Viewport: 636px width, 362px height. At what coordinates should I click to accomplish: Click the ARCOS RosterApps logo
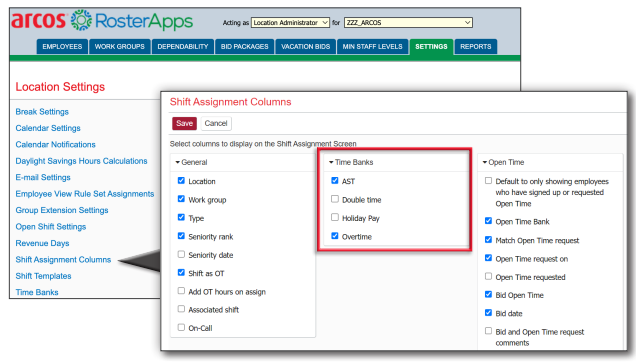point(102,21)
